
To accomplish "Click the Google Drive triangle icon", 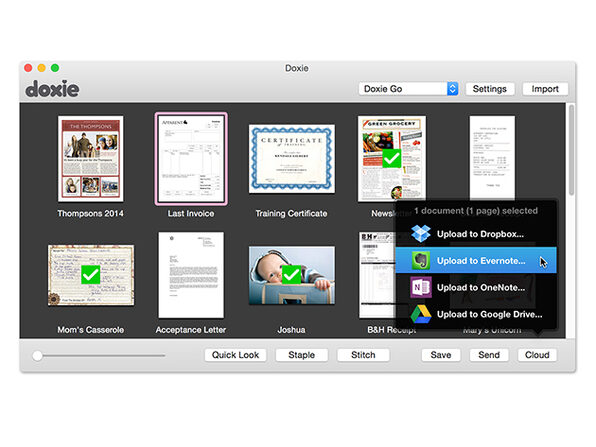I will 421,314.
